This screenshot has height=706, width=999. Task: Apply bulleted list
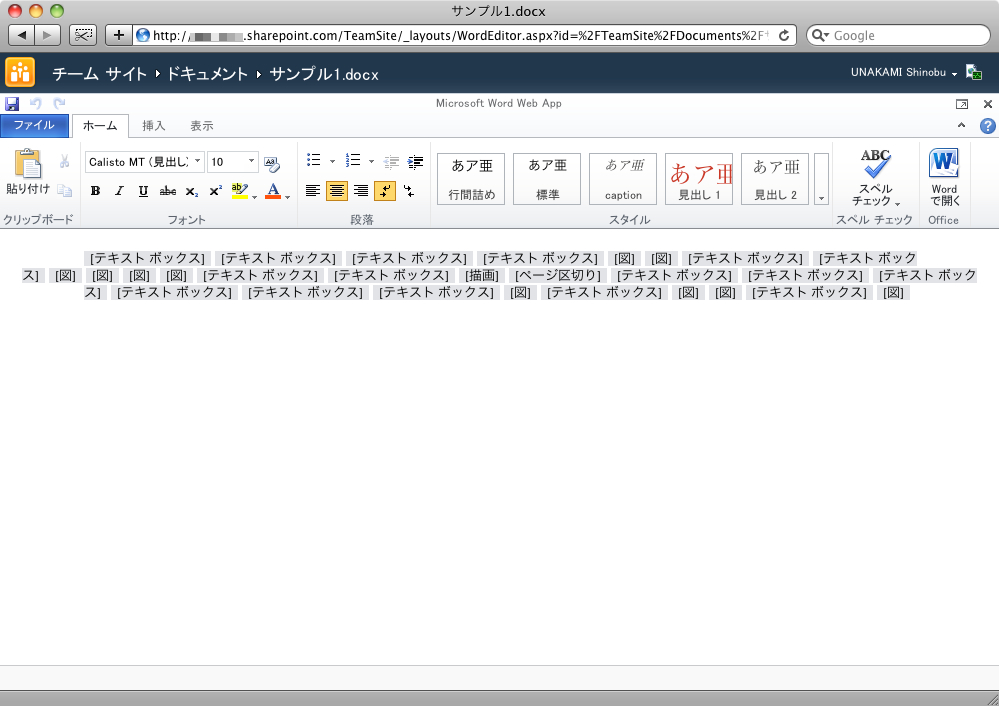pyautogui.click(x=313, y=160)
